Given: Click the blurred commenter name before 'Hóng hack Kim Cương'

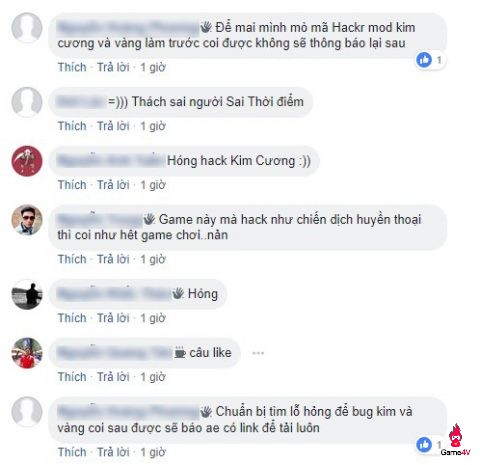Looking at the screenshot, I should [111, 161].
